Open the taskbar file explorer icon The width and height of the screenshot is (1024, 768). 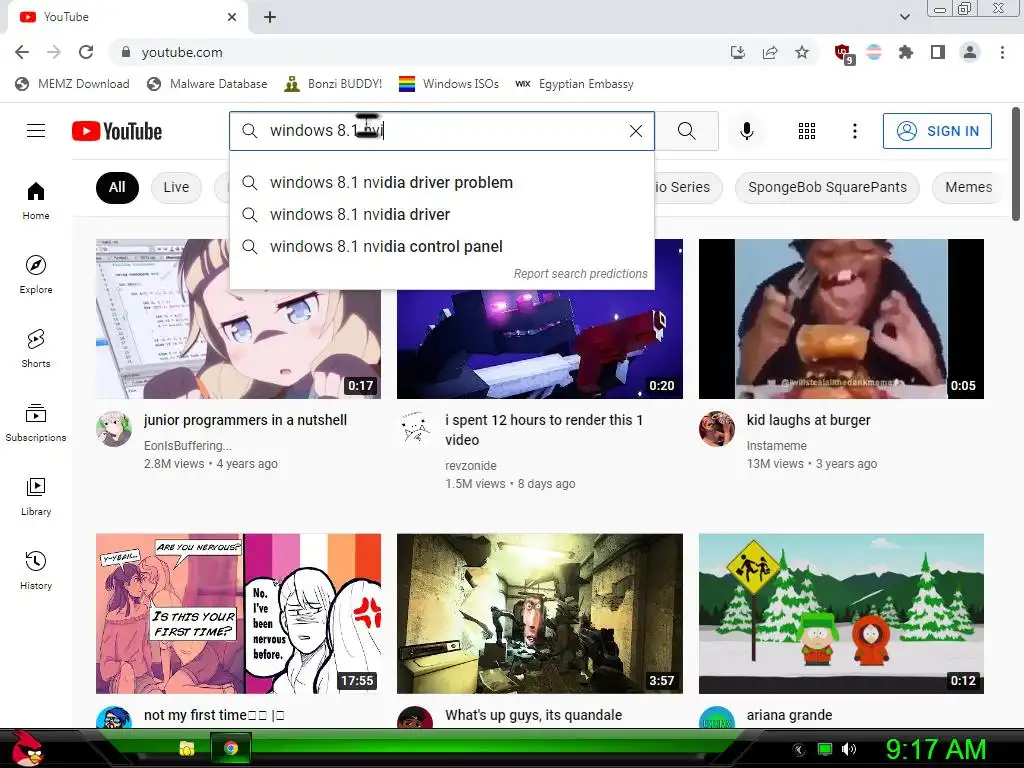pyautogui.click(x=187, y=748)
